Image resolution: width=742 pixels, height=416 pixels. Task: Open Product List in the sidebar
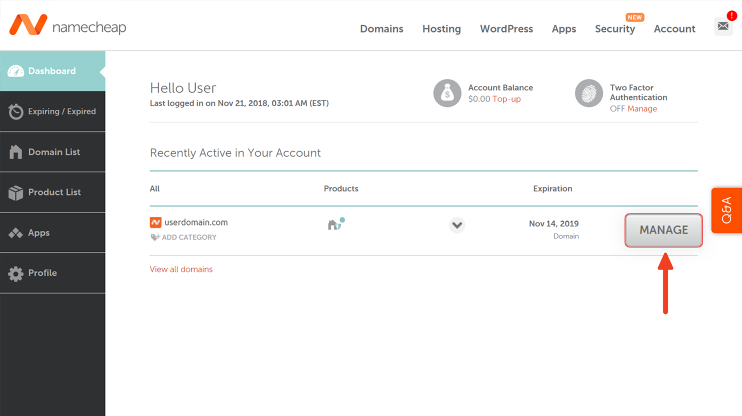click(x=53, y=192)
